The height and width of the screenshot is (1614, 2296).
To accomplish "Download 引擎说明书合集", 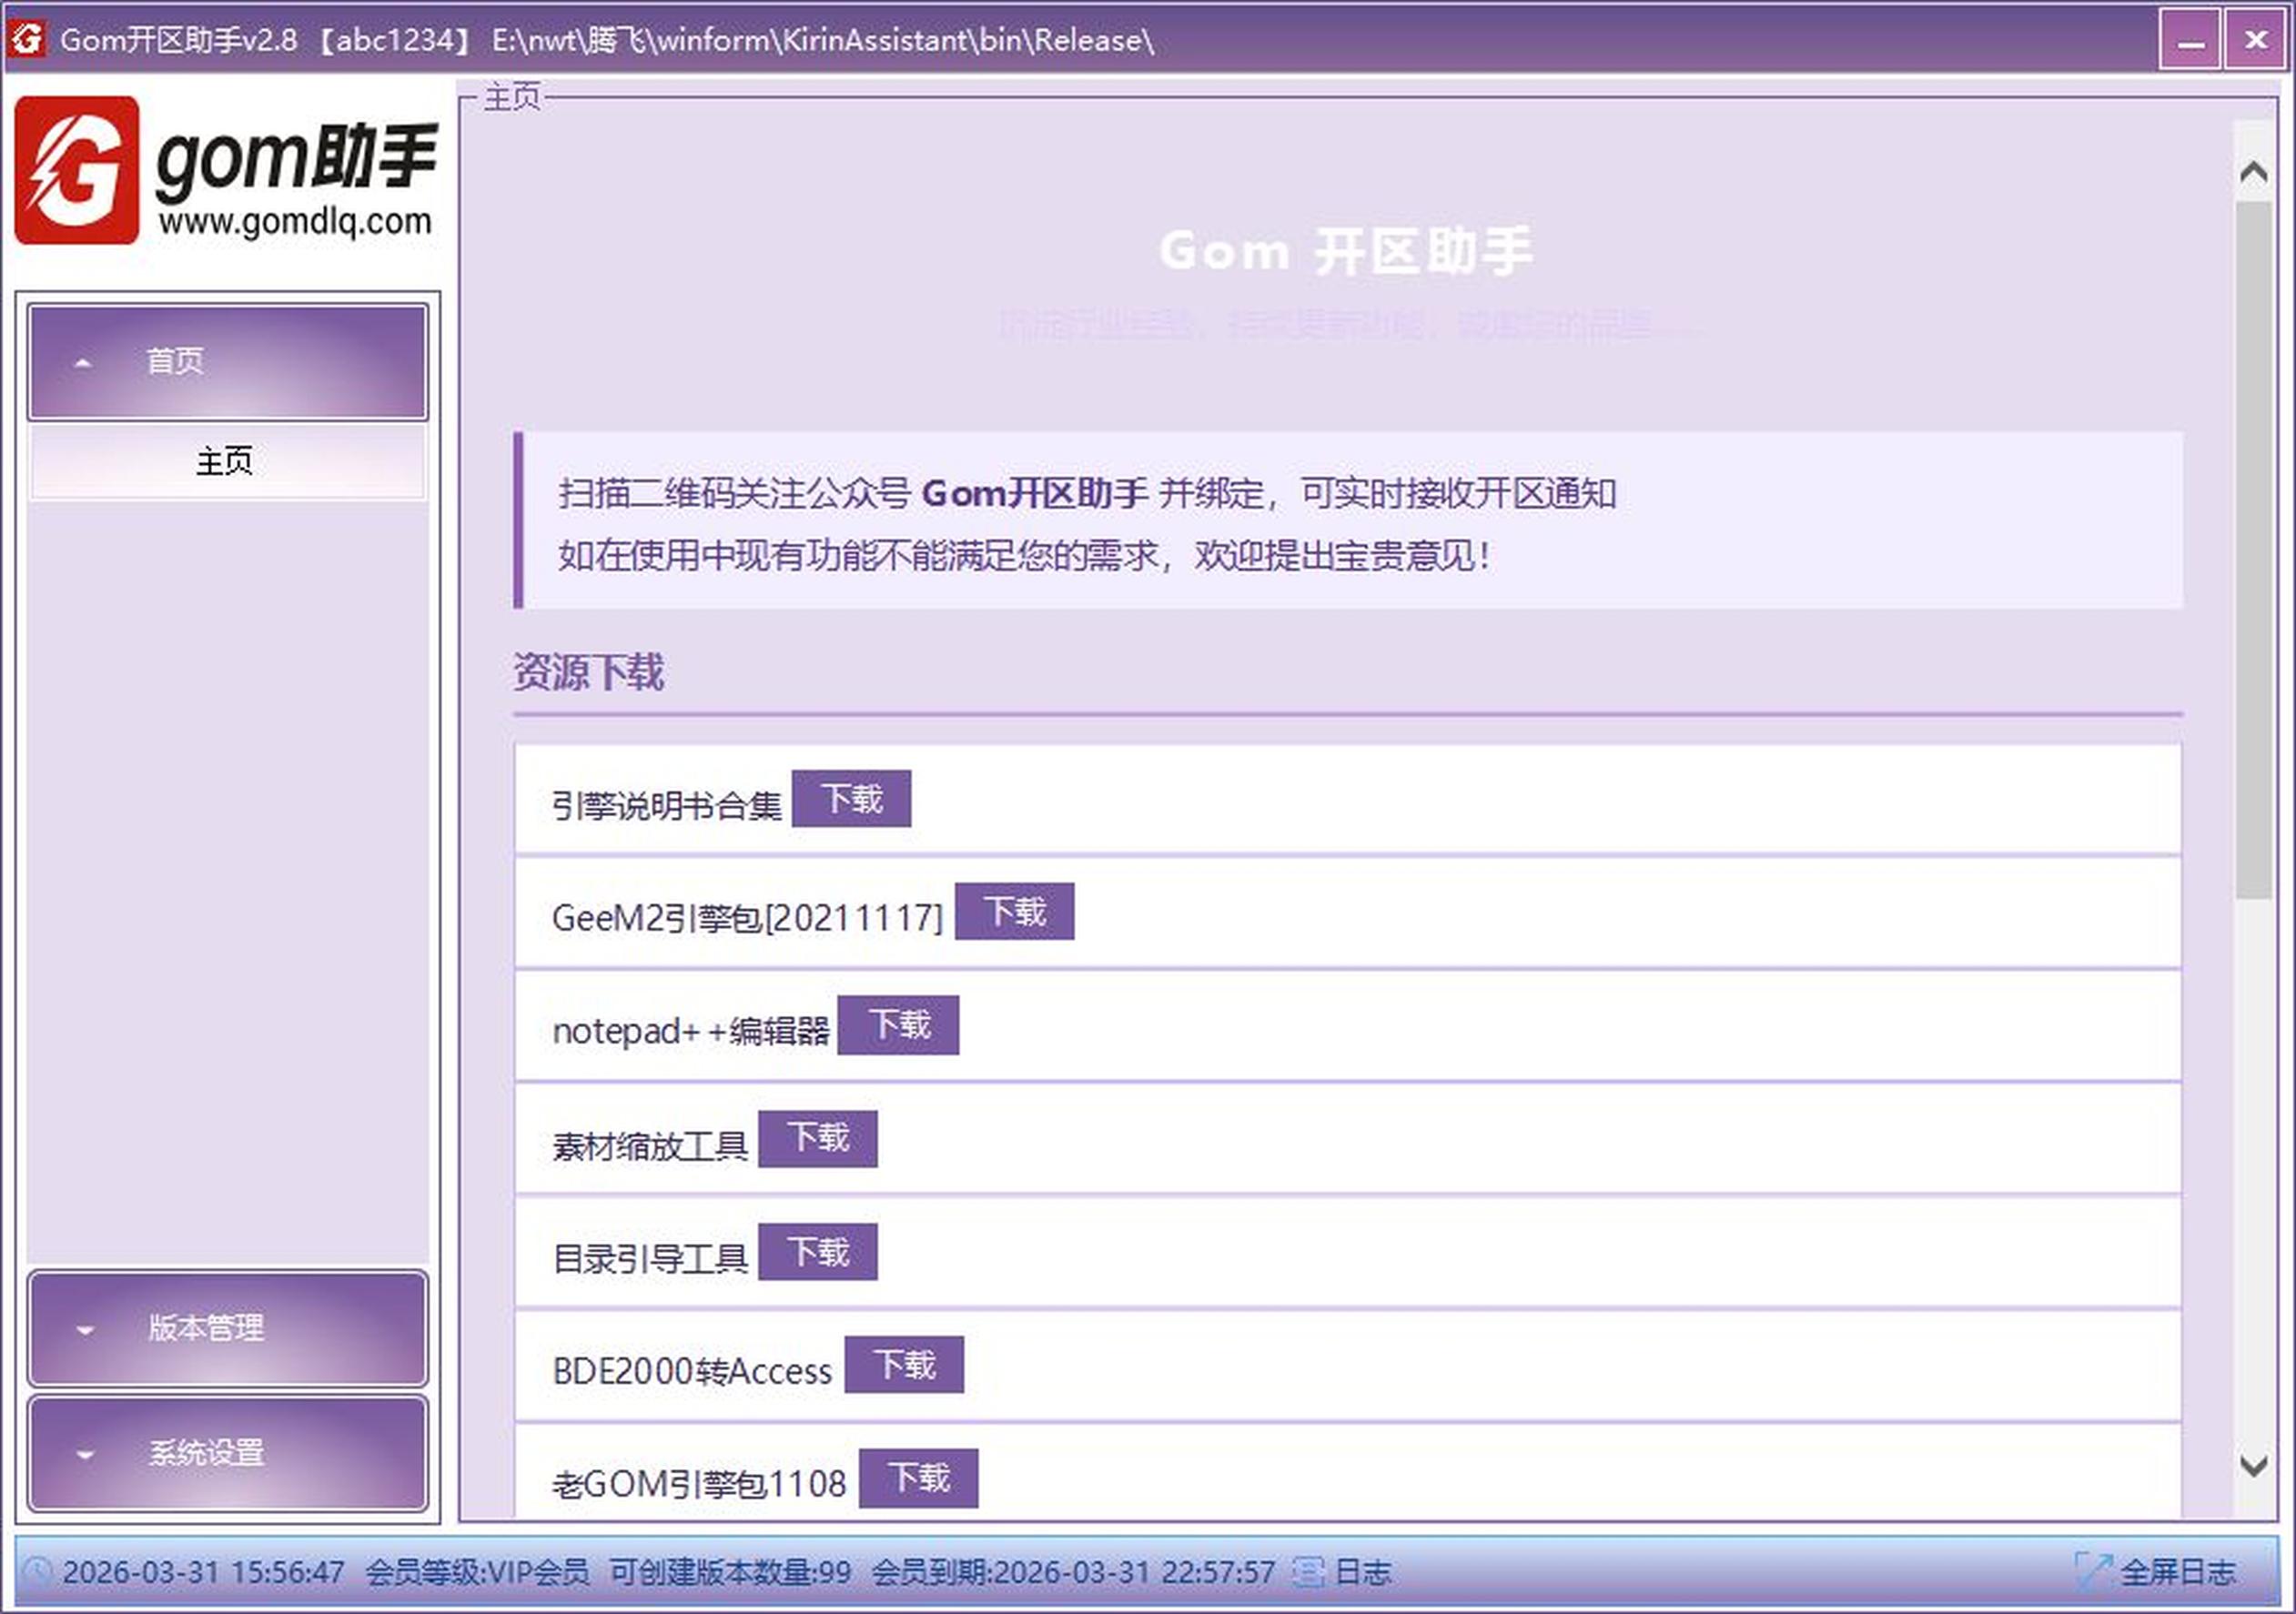I will pos(851,799).
